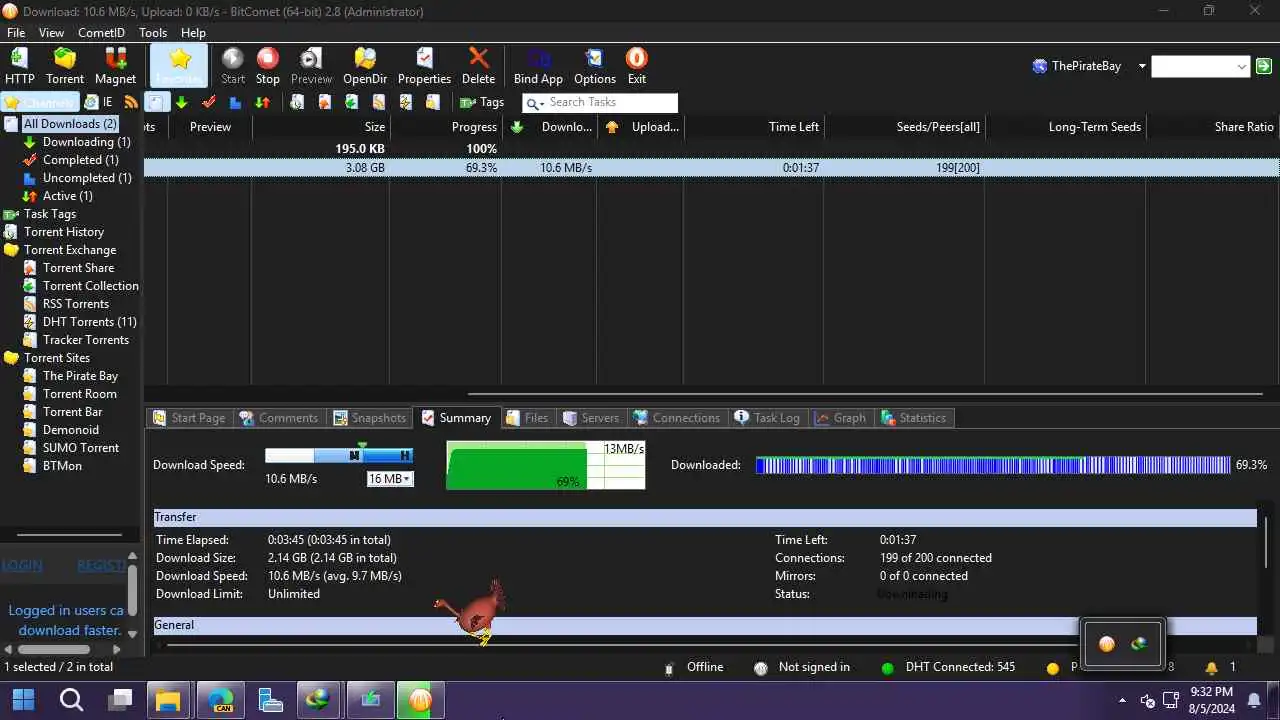
Task: Switch to the Comments tab
Action: [x=278, y=418]
